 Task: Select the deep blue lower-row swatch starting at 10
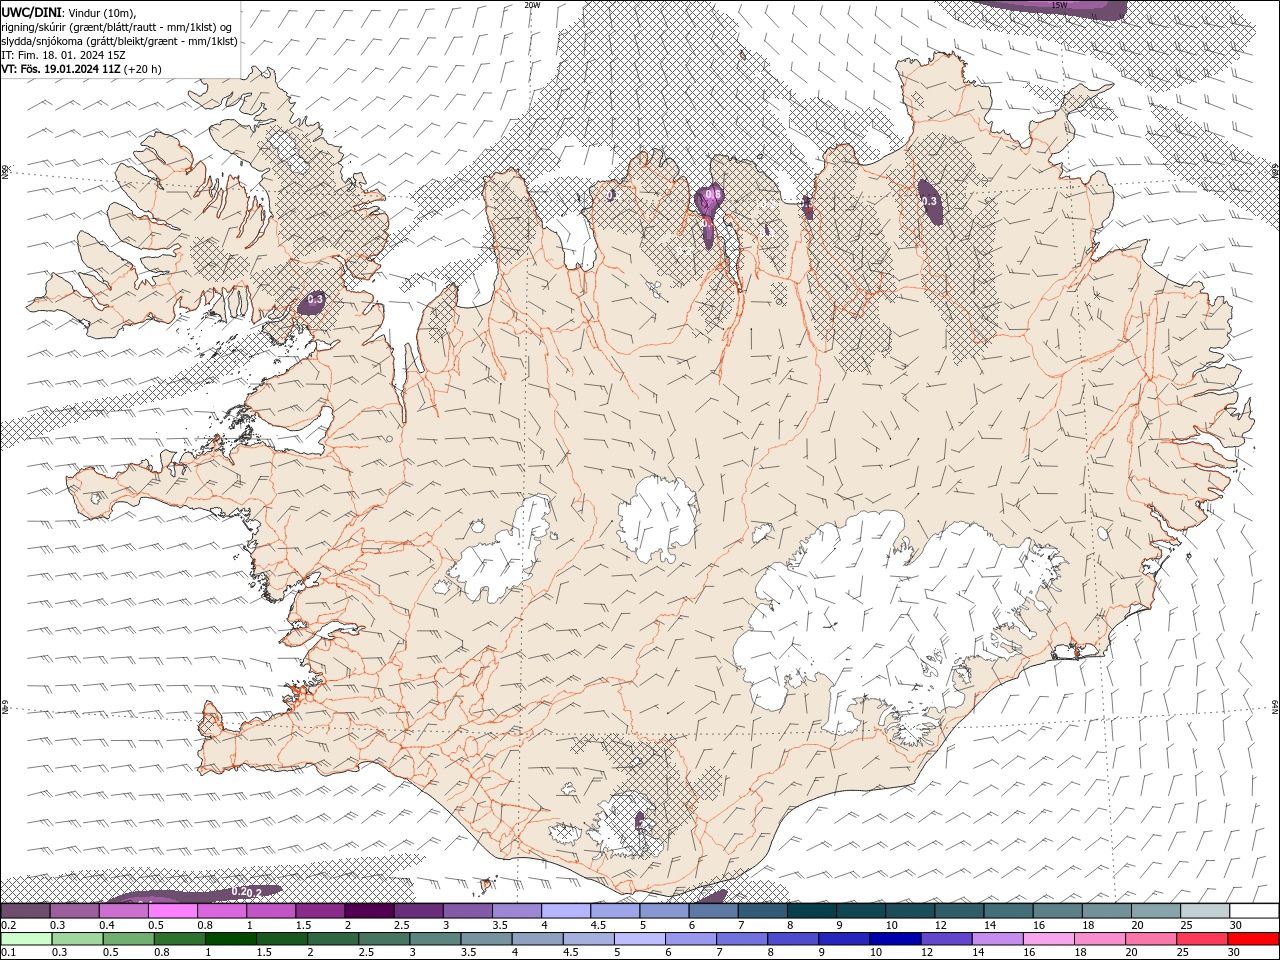[894, 939]
